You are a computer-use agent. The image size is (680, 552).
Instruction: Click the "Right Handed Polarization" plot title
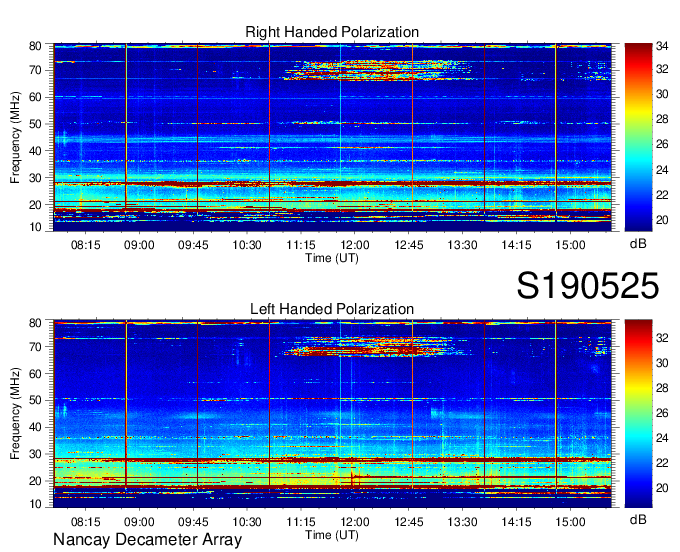point(332,32)
